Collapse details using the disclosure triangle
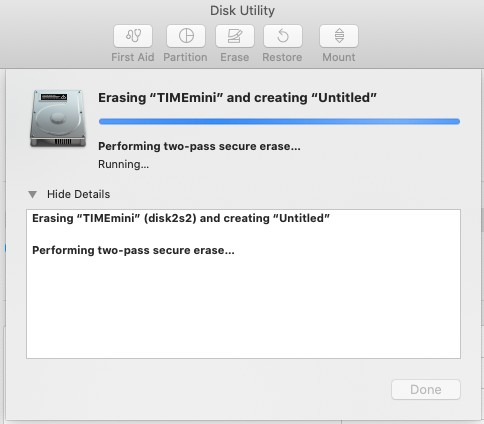This screenshot has width=484, height=424. click(32, 194)
